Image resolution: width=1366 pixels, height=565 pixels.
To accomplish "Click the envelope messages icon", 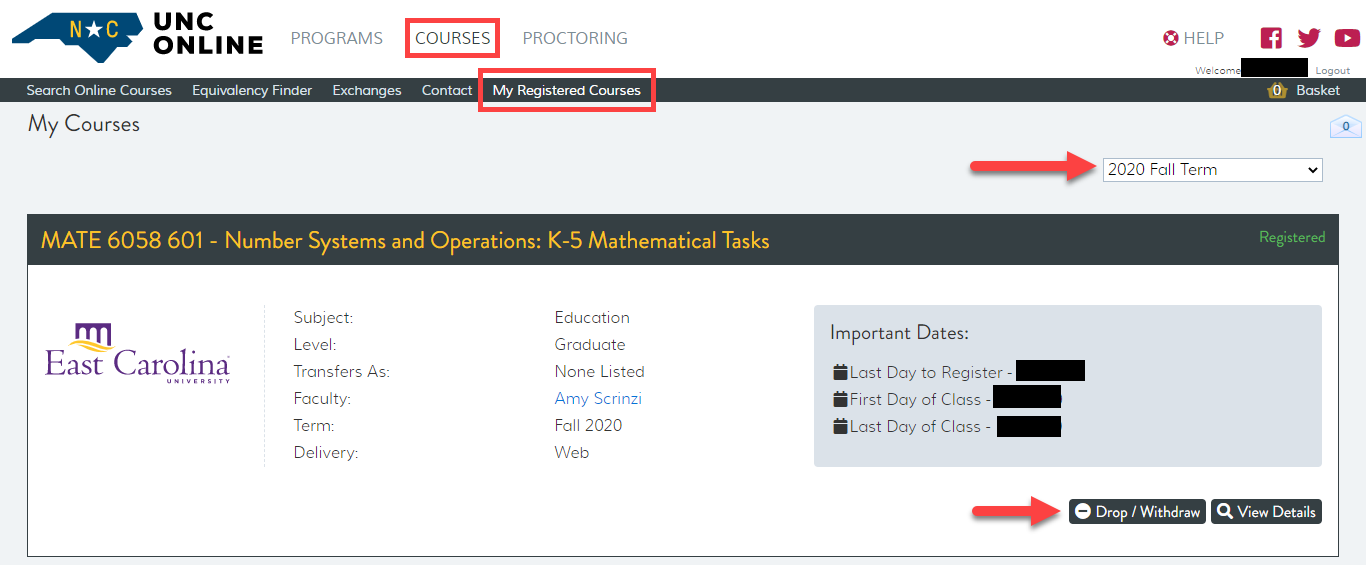I will 1345,127.
